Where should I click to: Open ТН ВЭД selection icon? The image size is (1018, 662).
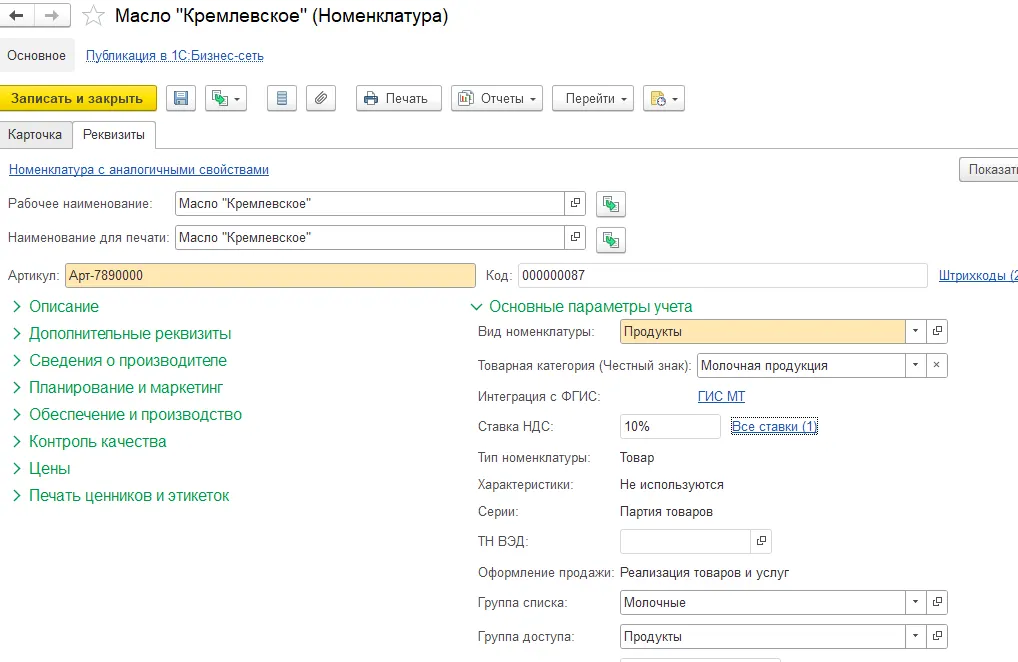762,541
